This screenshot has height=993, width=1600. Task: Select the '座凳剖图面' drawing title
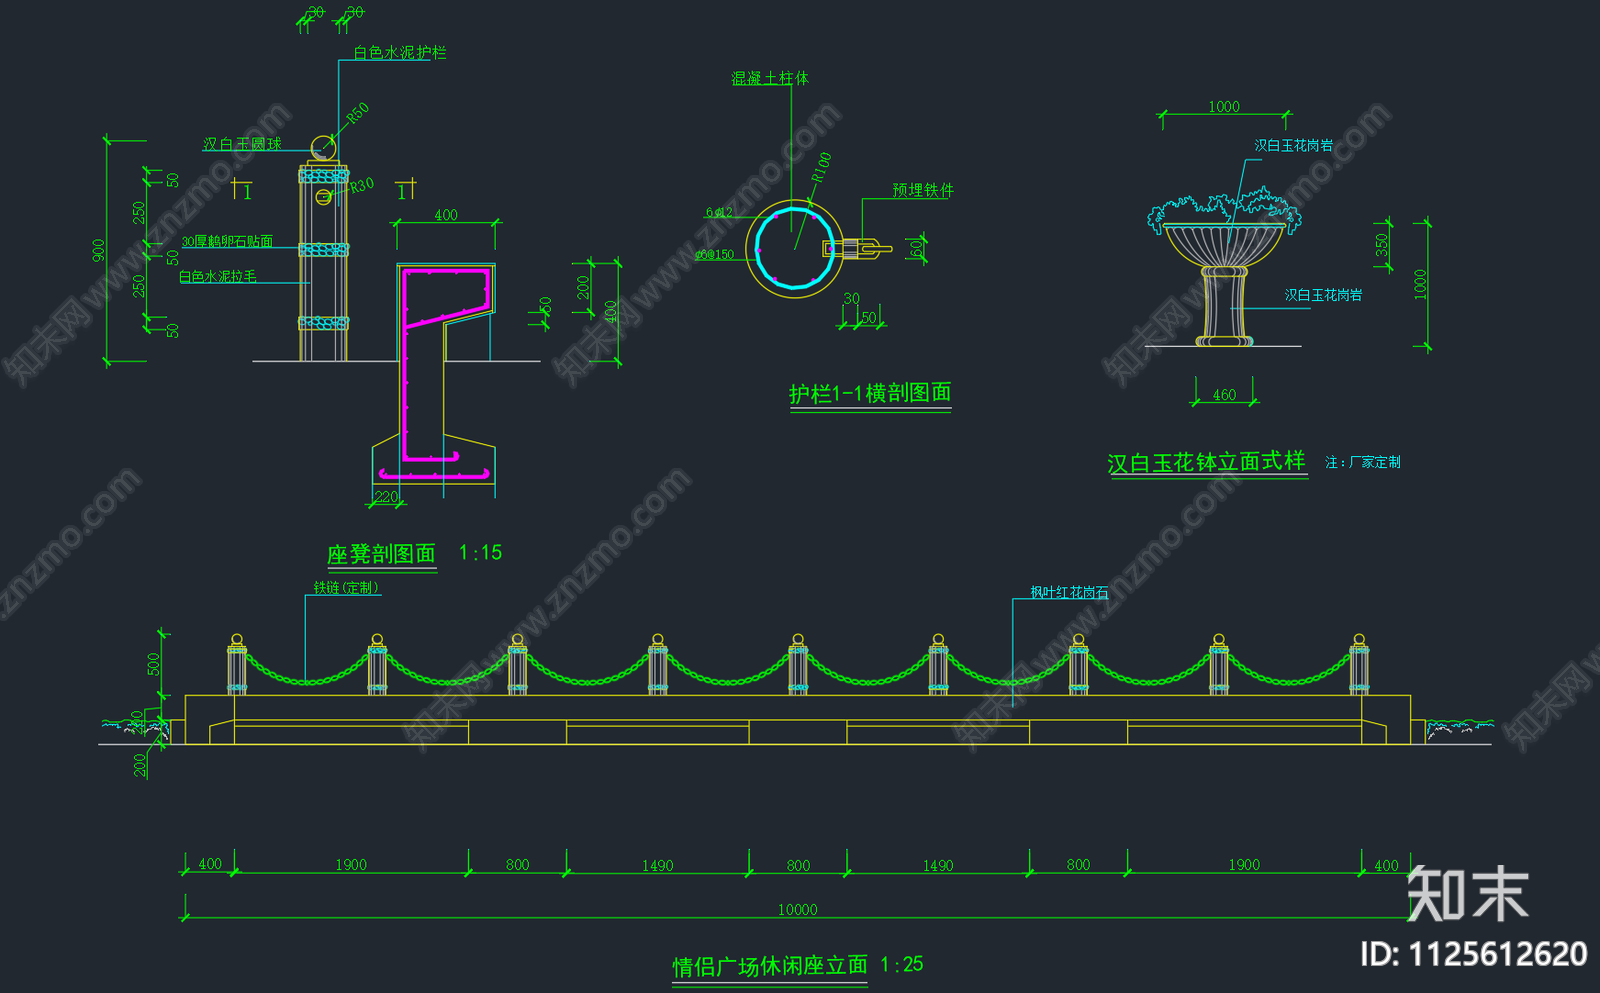(381, 554)
